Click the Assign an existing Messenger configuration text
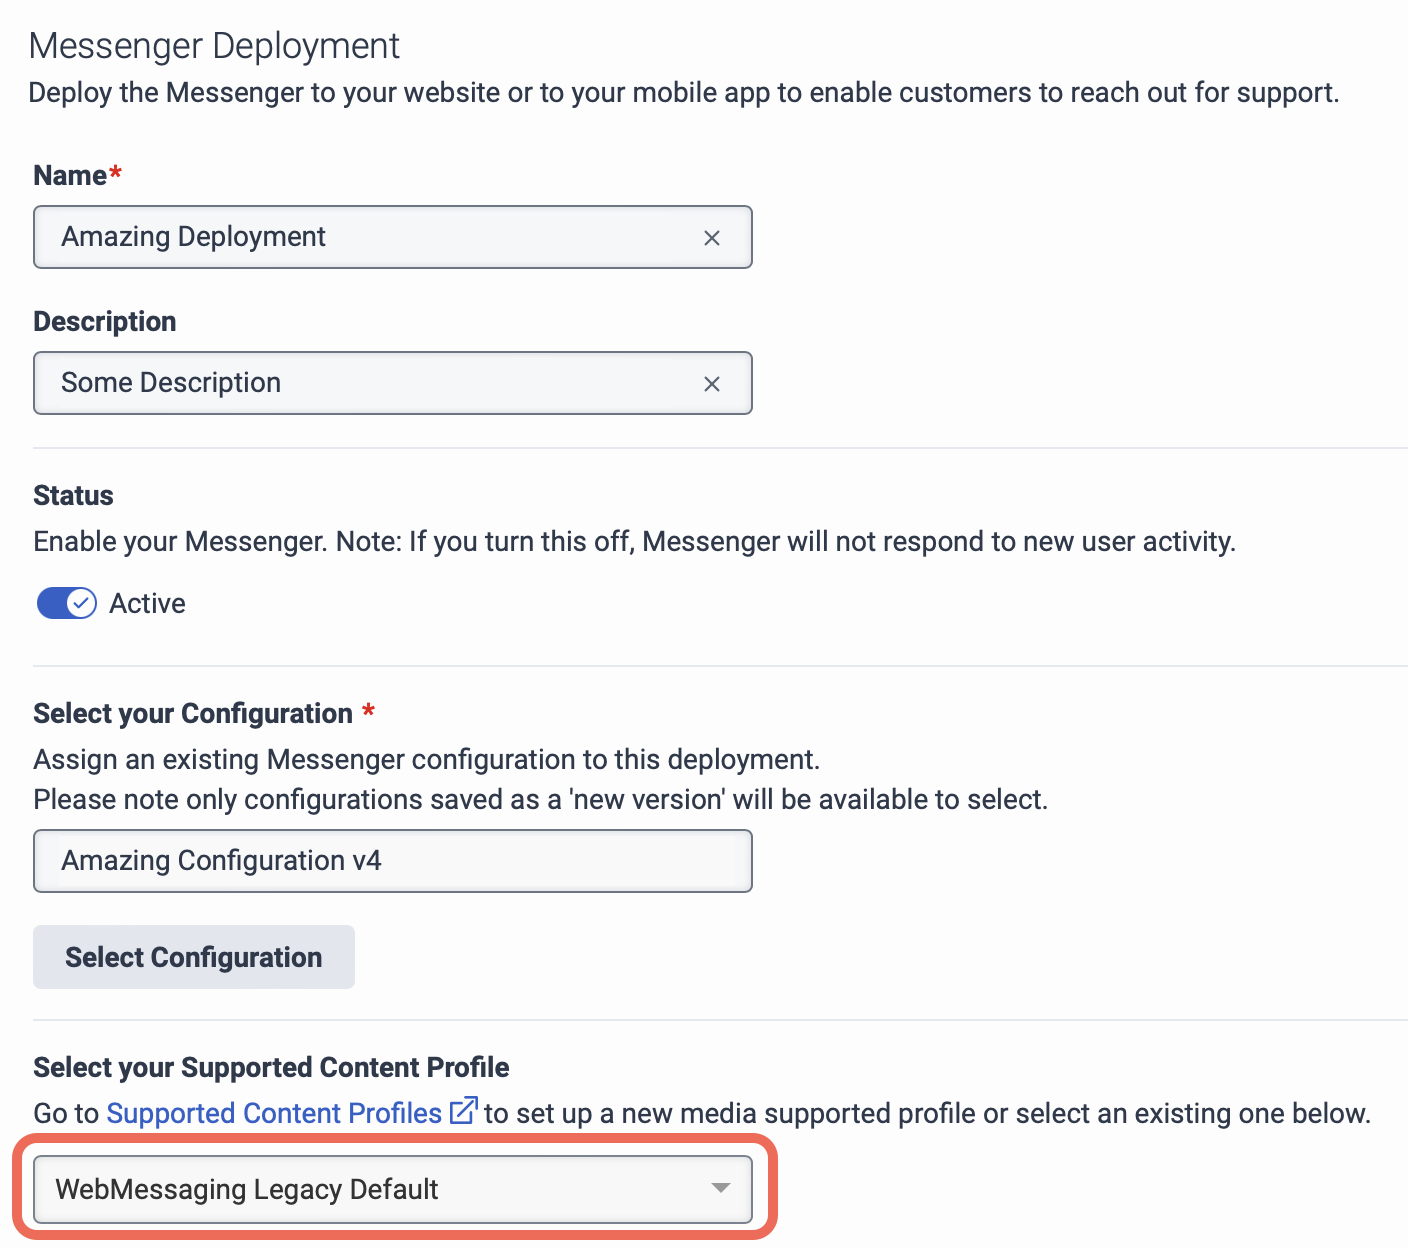Image resolution: width=1408 pixels, height=1248 pixels. point(426,759)
